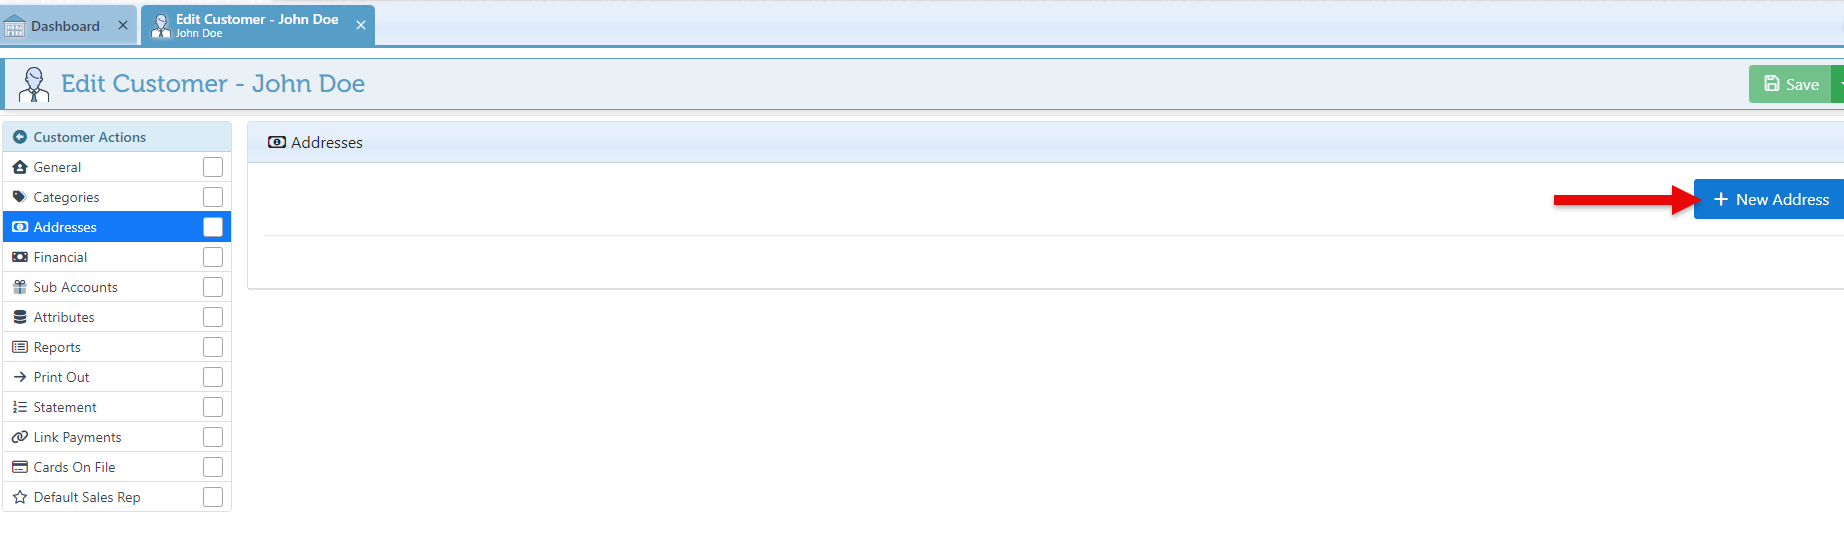Click the green Save button
Screen dimensions: 1844x542
pos(1791,84)
